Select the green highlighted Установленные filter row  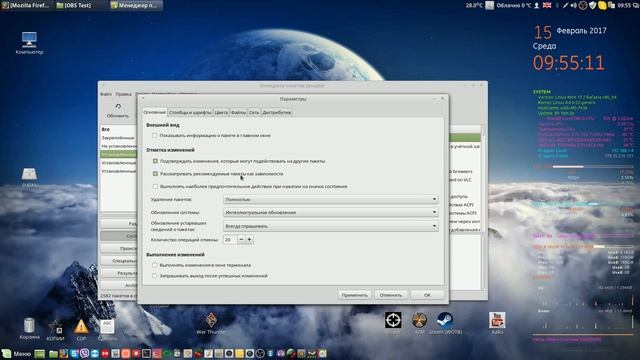[118, 154]
